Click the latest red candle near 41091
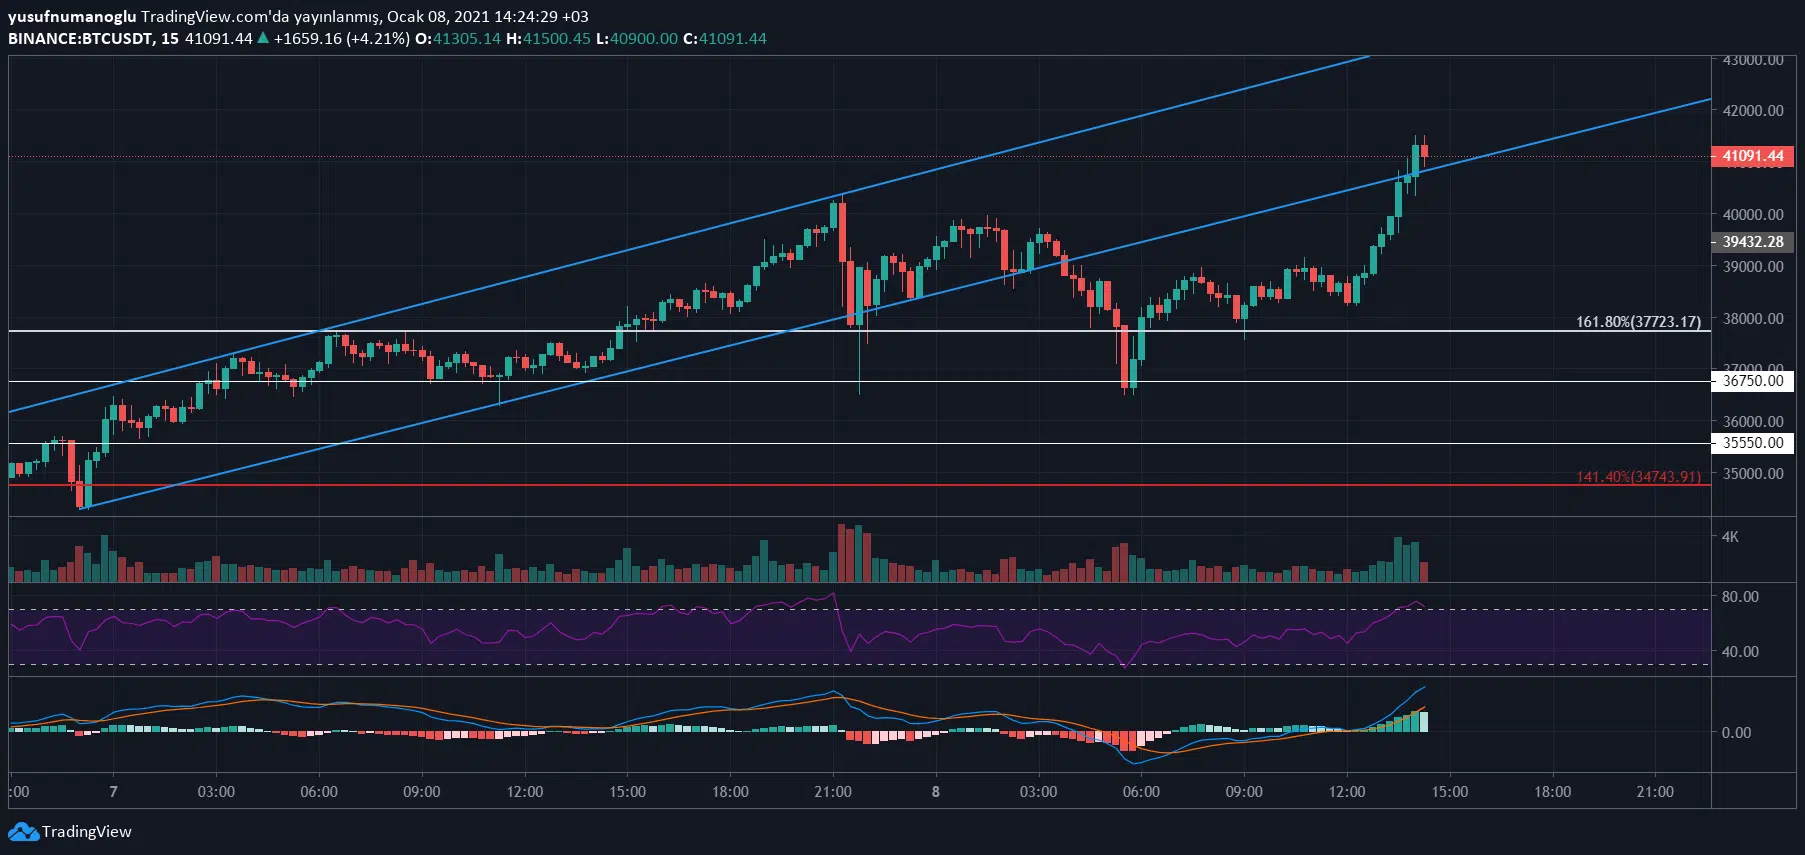The width and height of the screenshot is (1805, 855). pyautogui.click(x=1424, y=151)
